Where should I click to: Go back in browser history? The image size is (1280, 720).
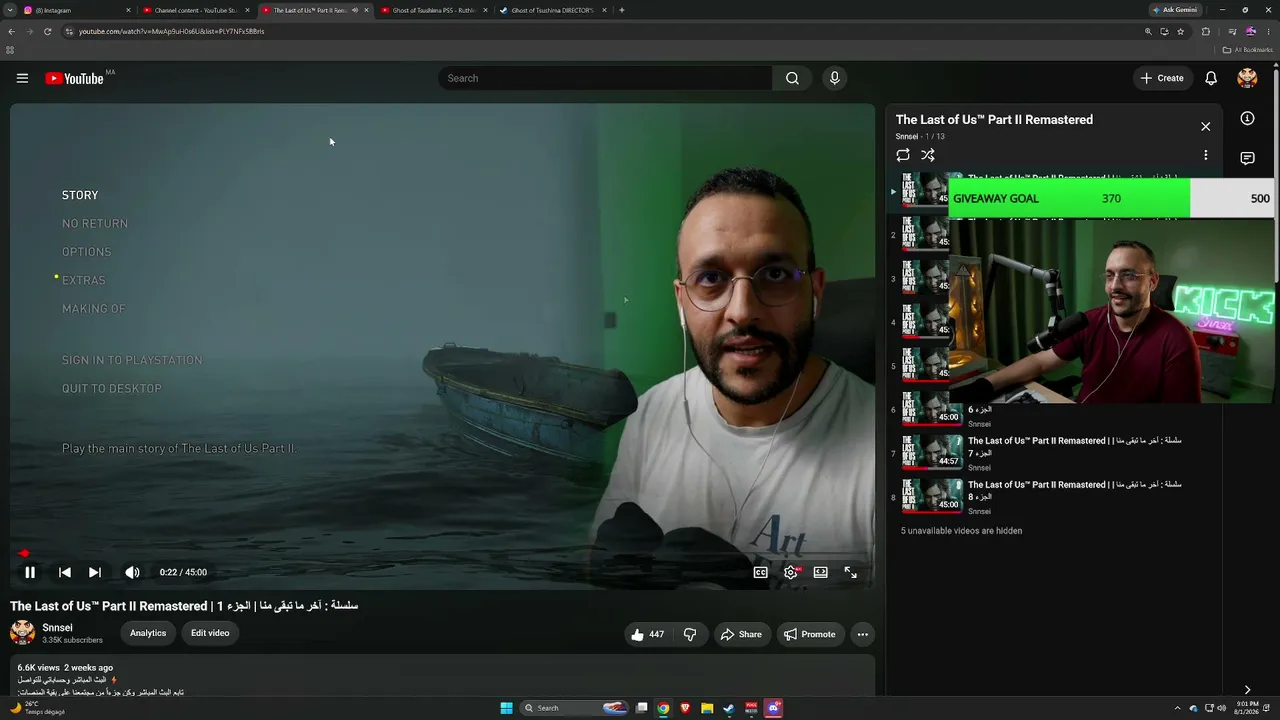11,31
